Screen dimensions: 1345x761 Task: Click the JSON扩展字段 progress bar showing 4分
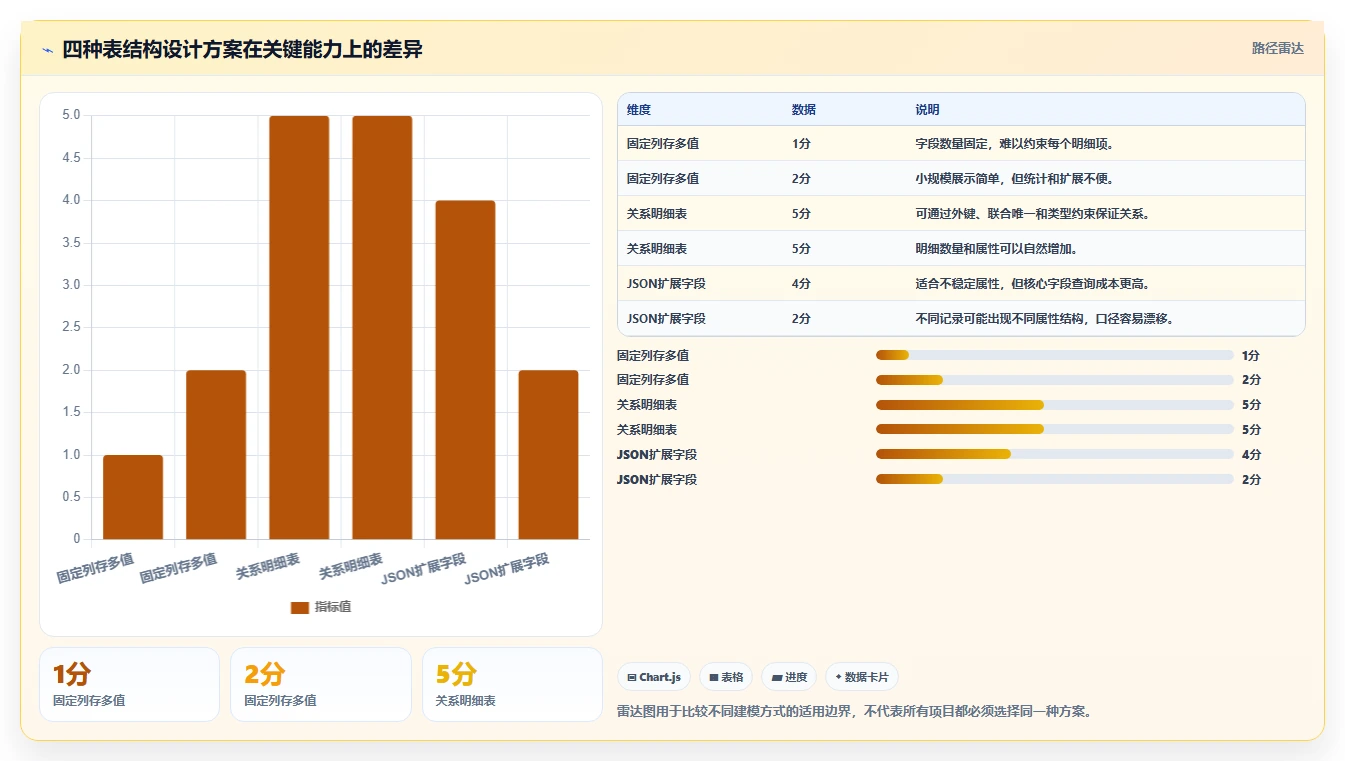[1054, 454]
